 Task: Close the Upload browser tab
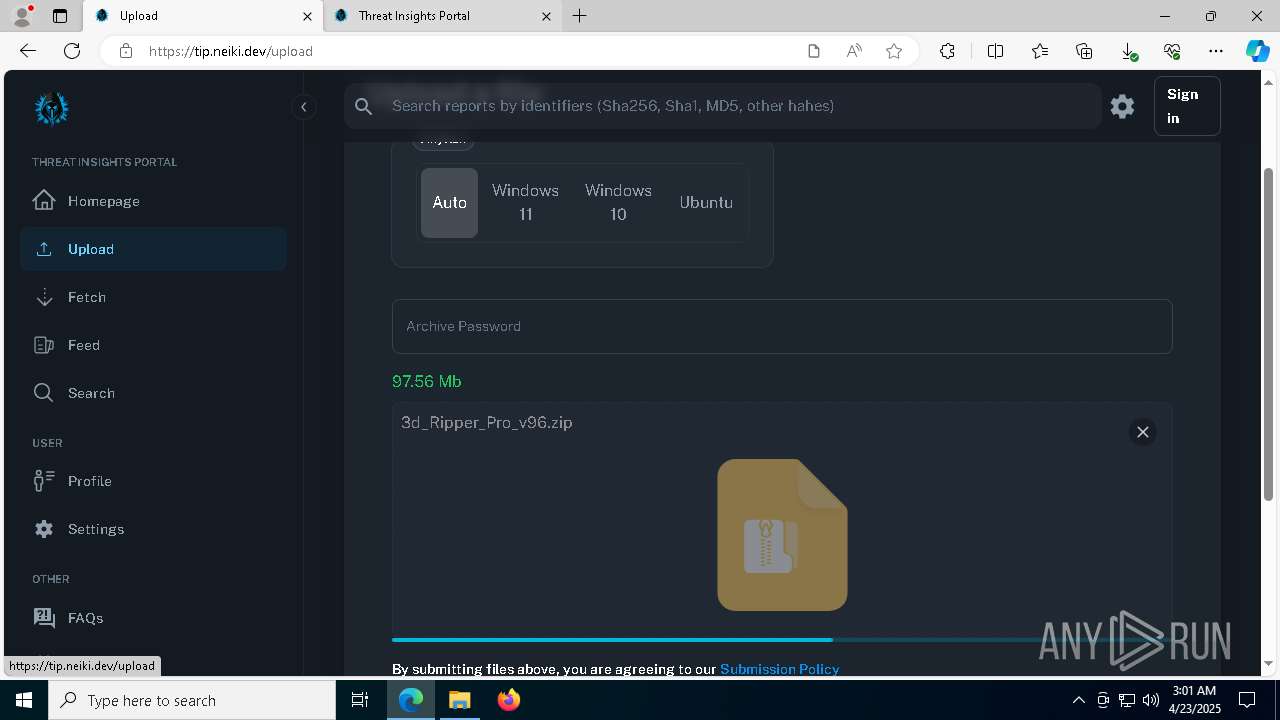308,16
